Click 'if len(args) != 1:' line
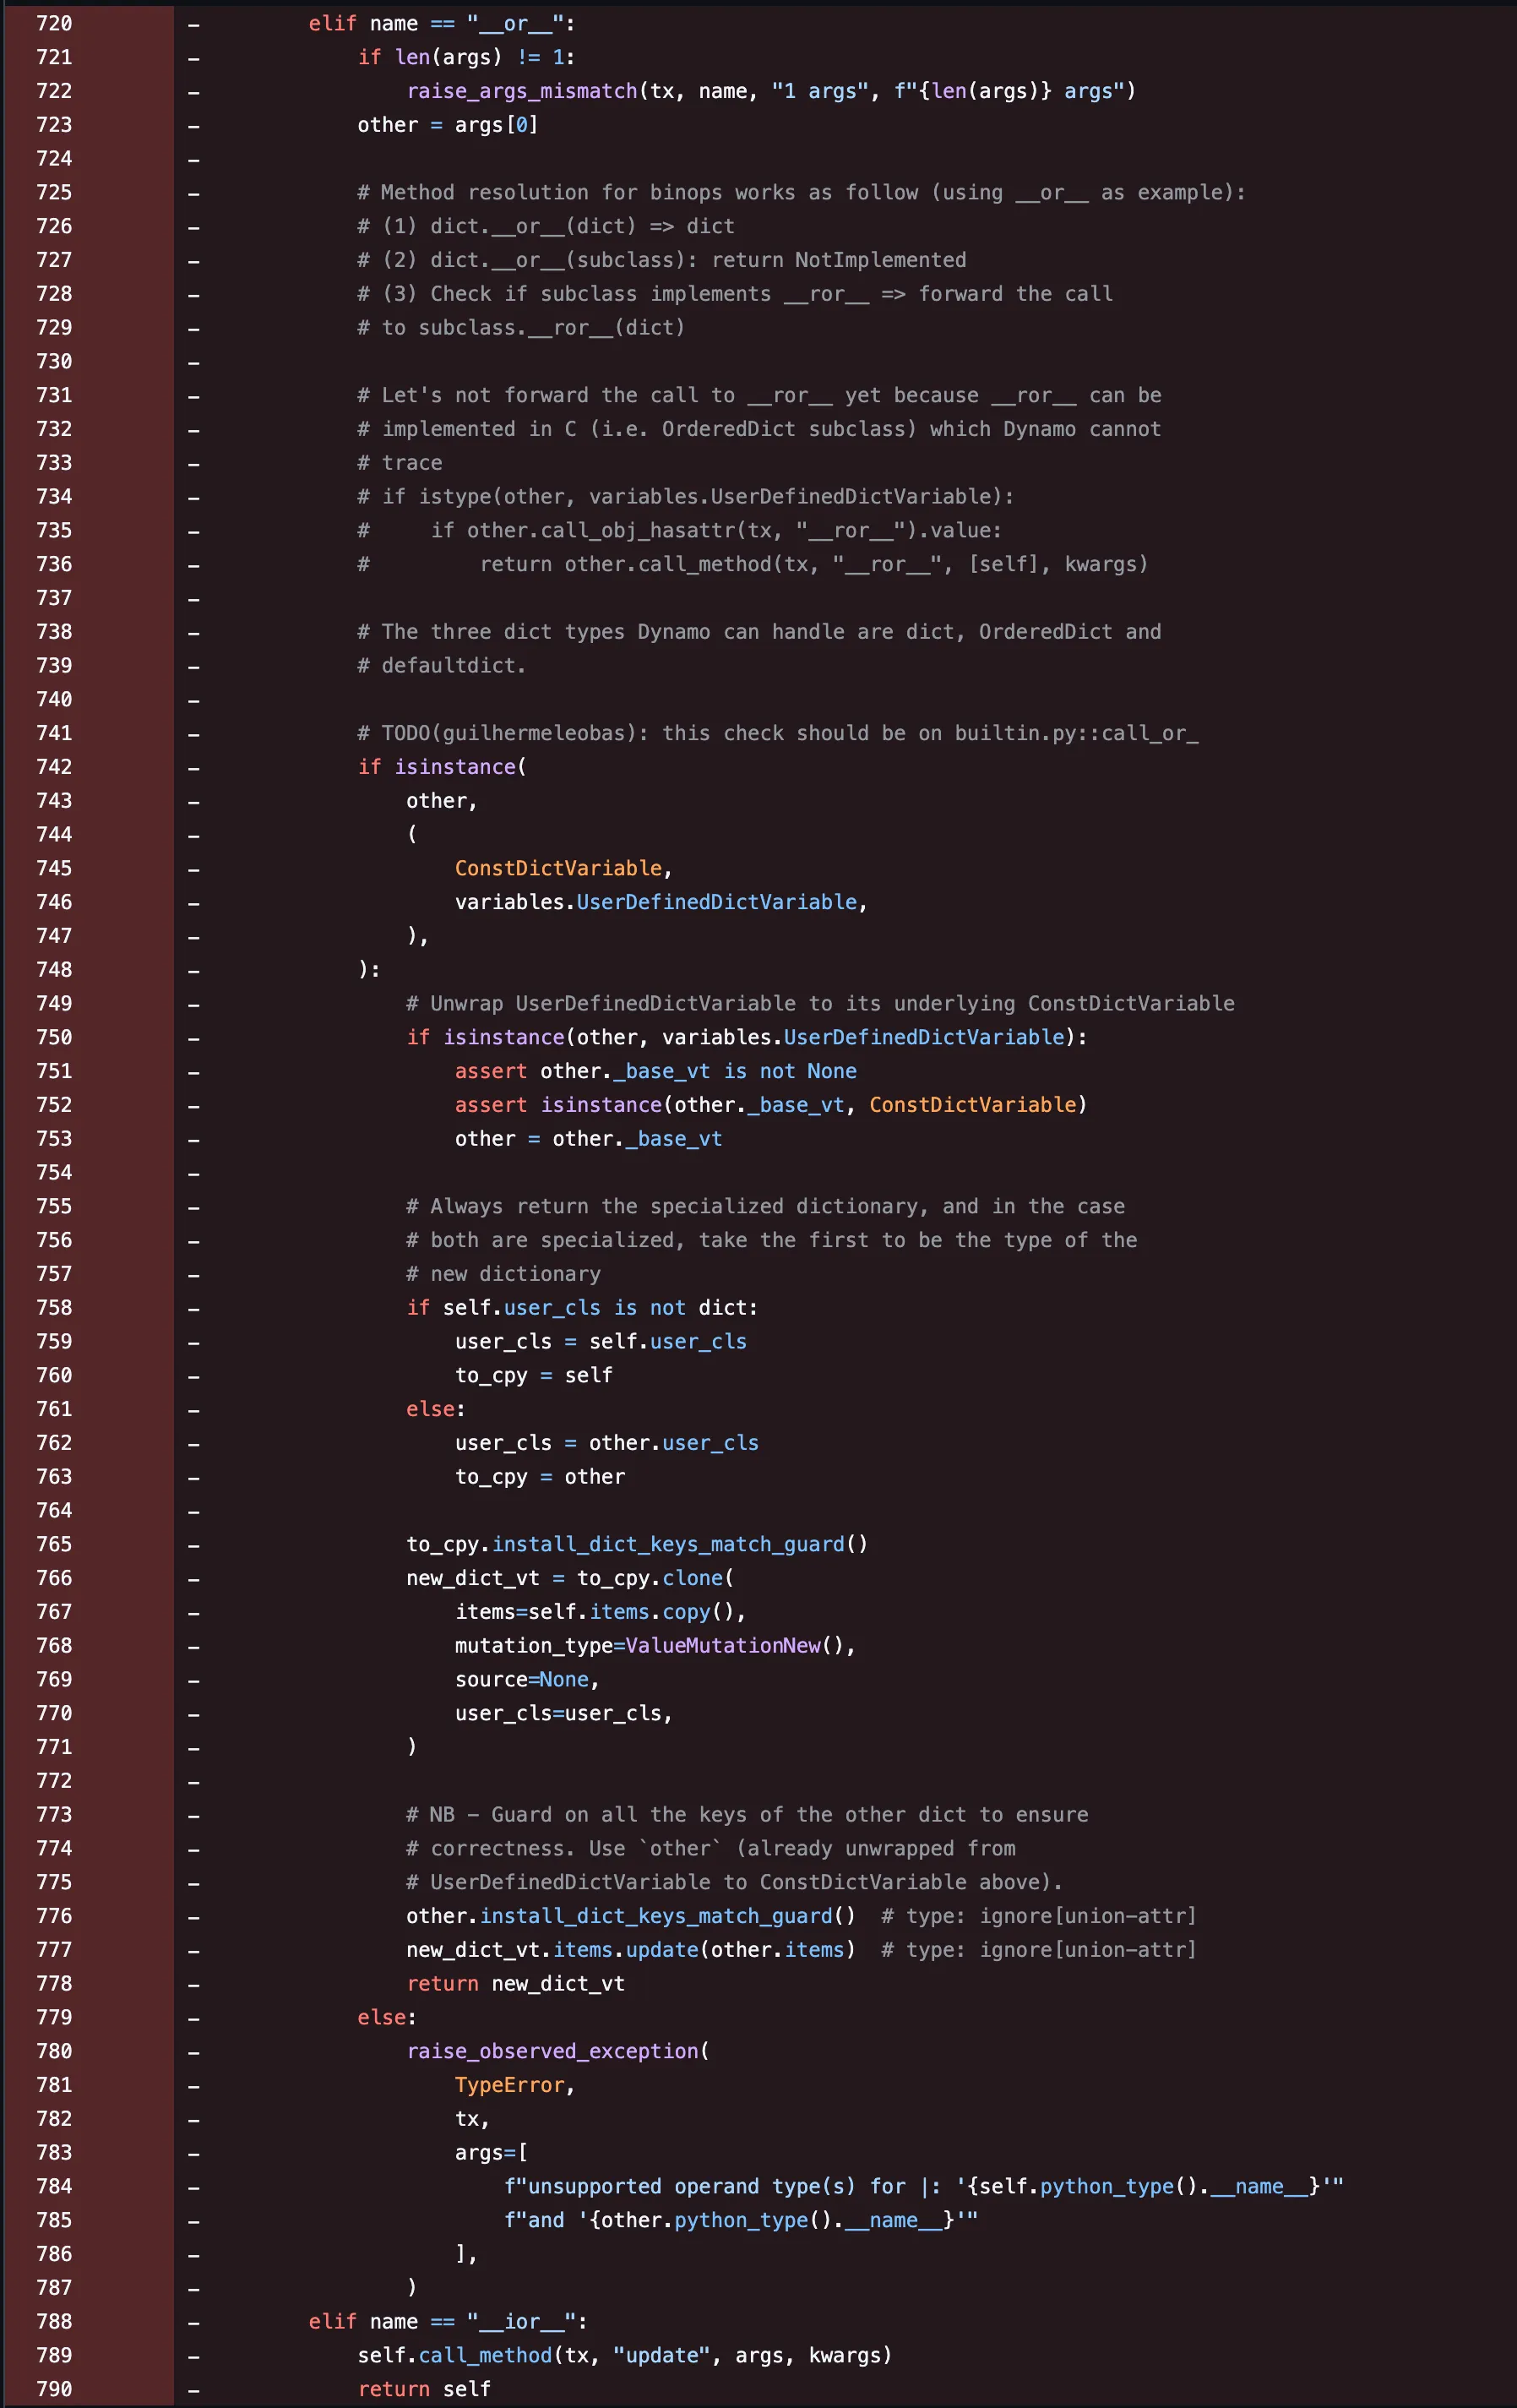The image size is (1517, 2408). pyautogui.click(x=467, y=57)
